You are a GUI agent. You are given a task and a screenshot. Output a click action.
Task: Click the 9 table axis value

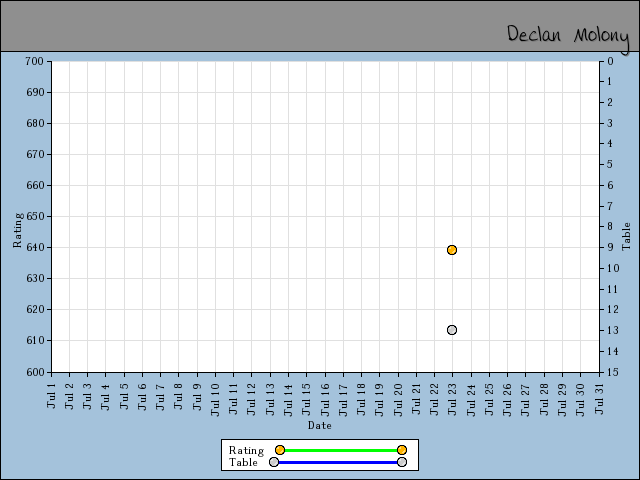(x=610, y=247)
